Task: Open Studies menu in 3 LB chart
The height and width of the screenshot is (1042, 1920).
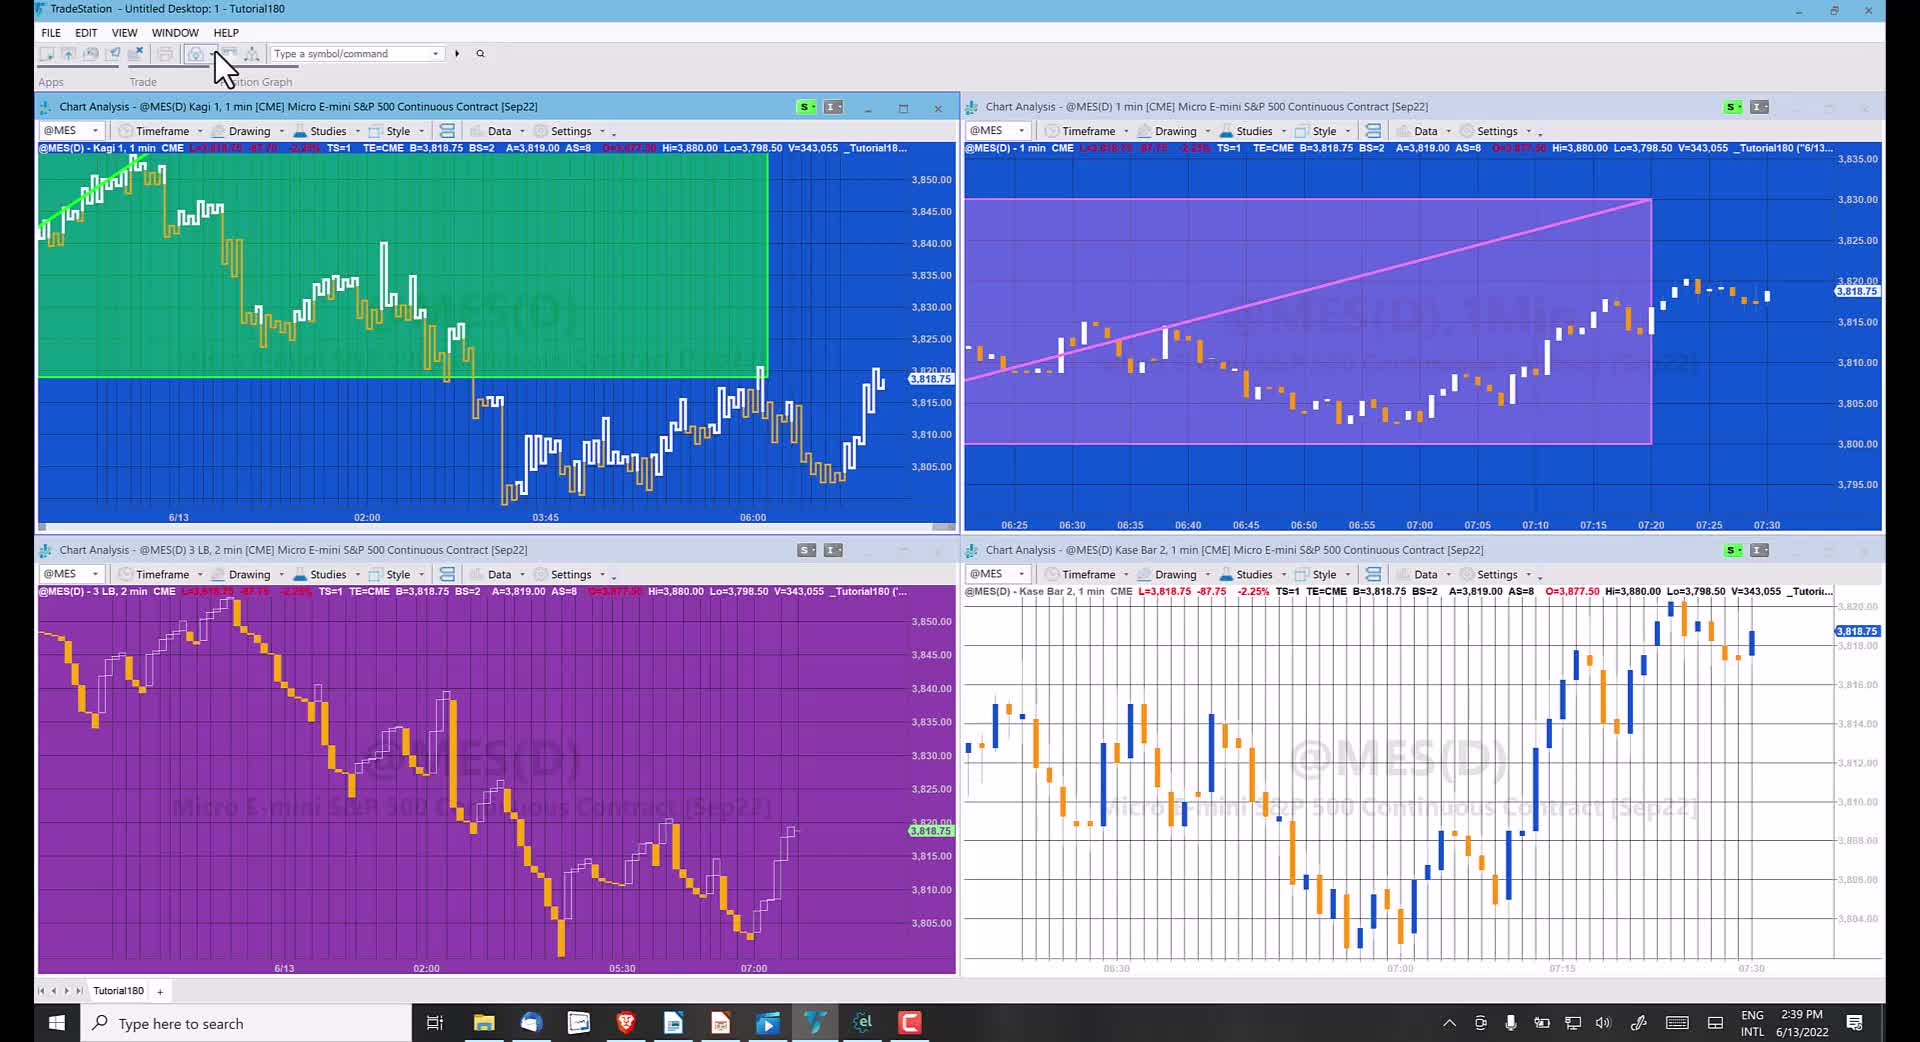Action: [327, 575]
